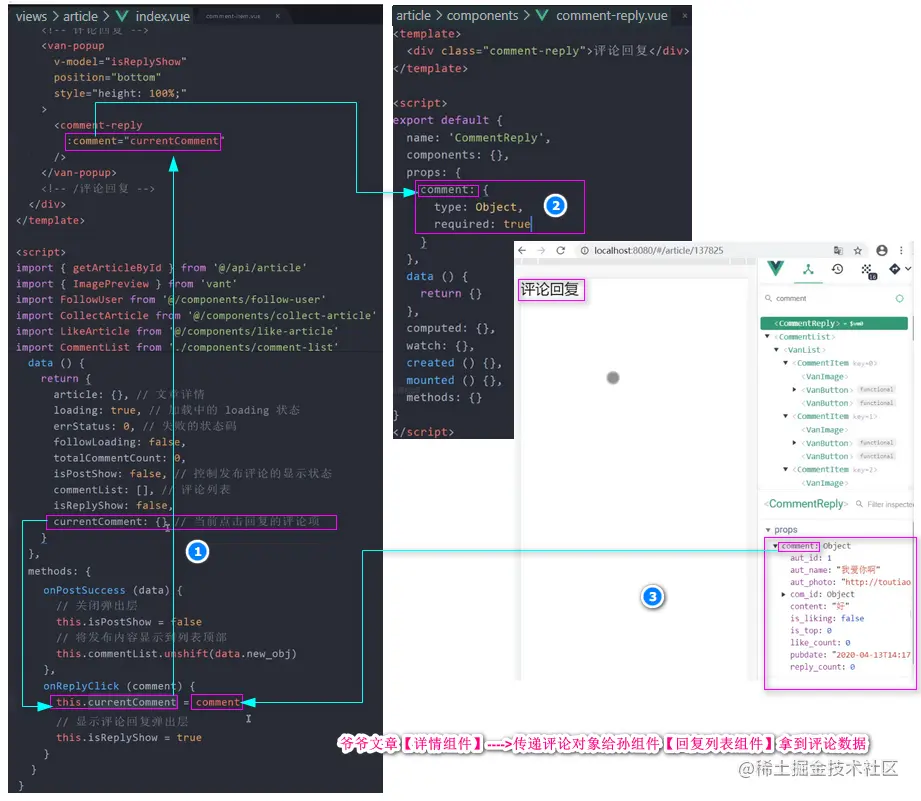Select VanImage under CommentItem key=1

(825, 430)
